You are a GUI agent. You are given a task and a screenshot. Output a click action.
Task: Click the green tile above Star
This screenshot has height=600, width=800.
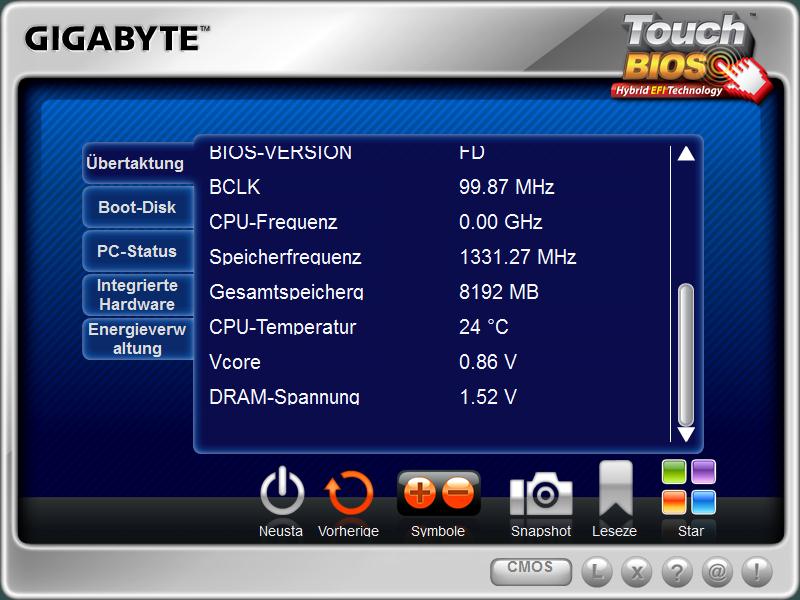click(x=674, y=471)
